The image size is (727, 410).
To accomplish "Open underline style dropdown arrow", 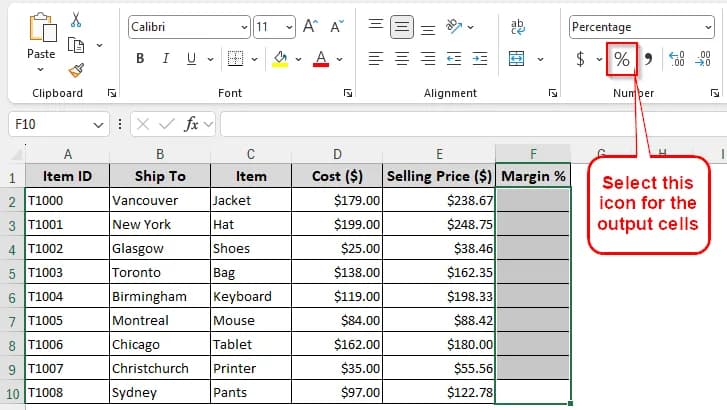I will pyautogui.click(x=210, y=59).
